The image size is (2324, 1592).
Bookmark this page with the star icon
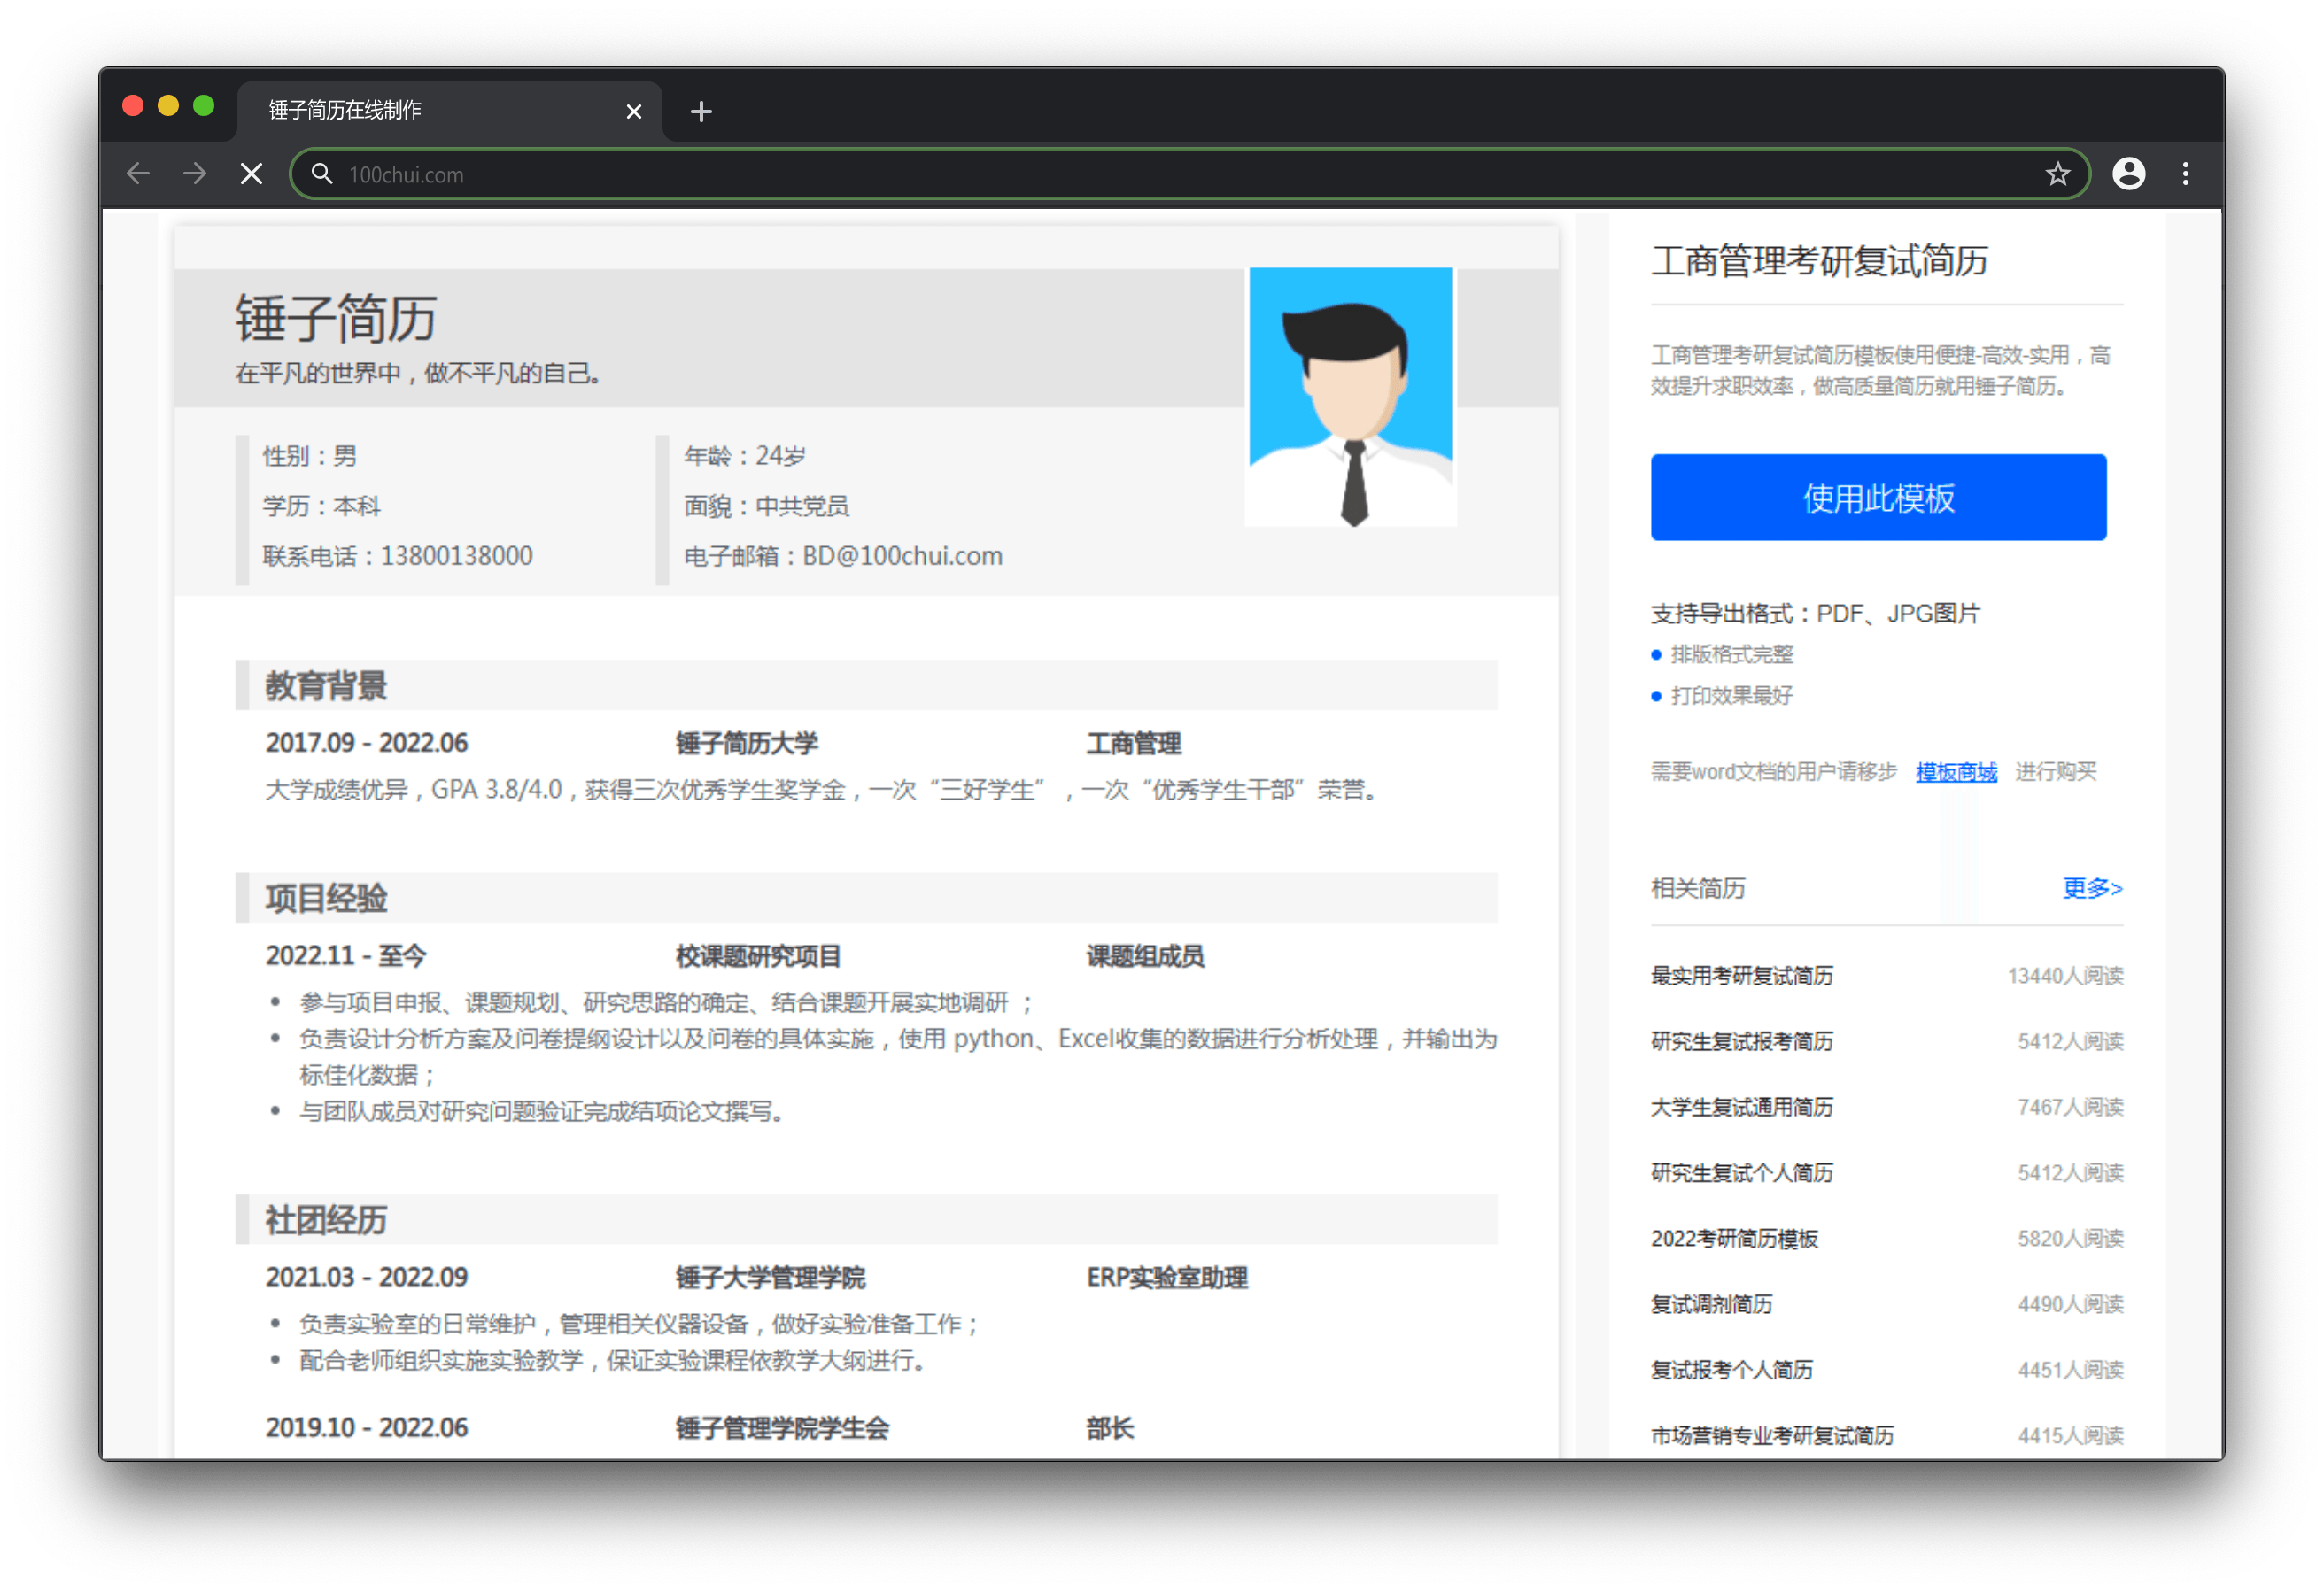point(2057,174)
